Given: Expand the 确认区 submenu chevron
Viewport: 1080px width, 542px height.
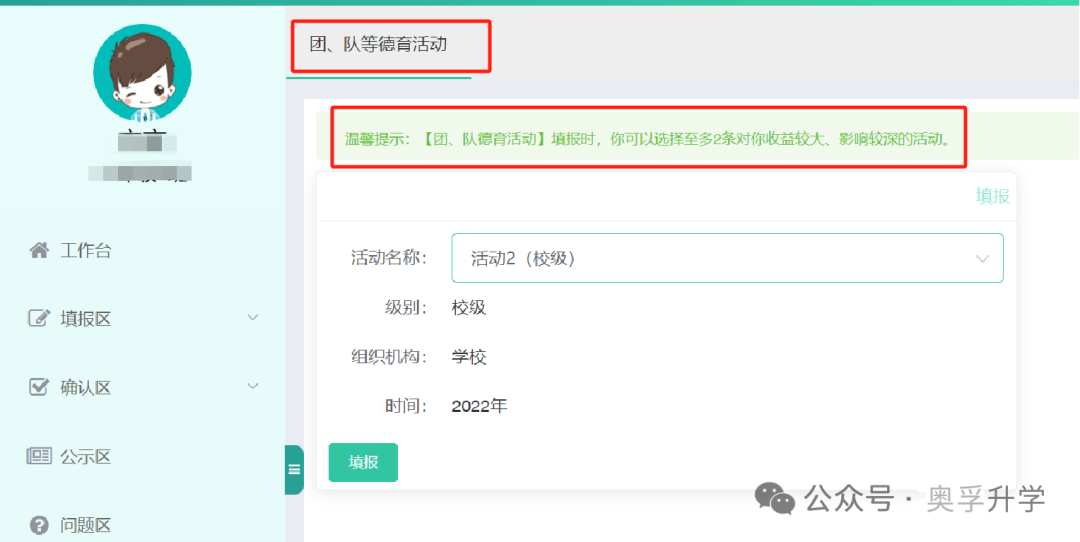Looking at the screenshot, I should pyautogui.click(x=253, y=386).
